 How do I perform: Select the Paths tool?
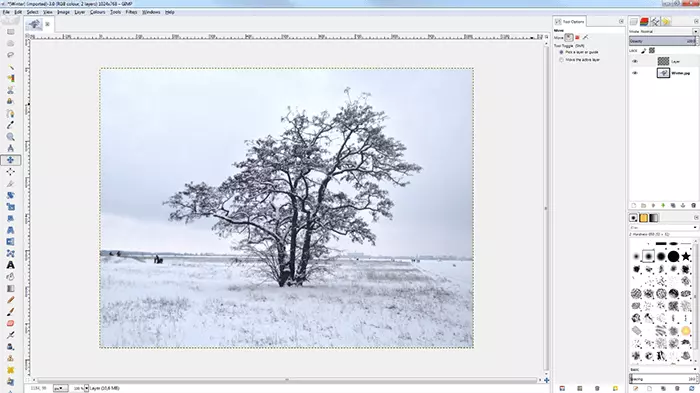point(10,113)
